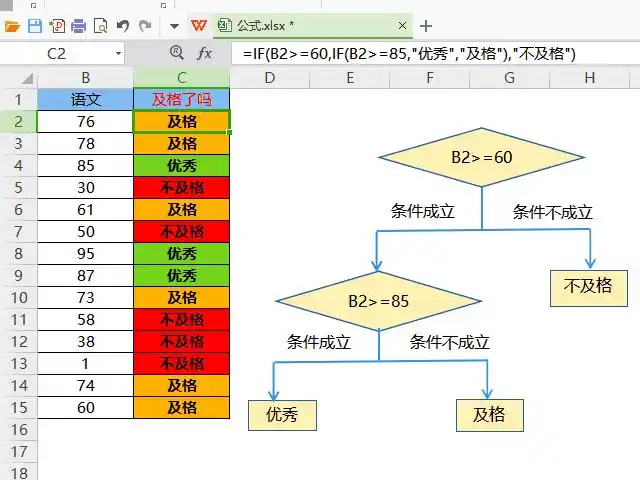Select row 5 header
The image size is (640, 480).
pos(18,187)
